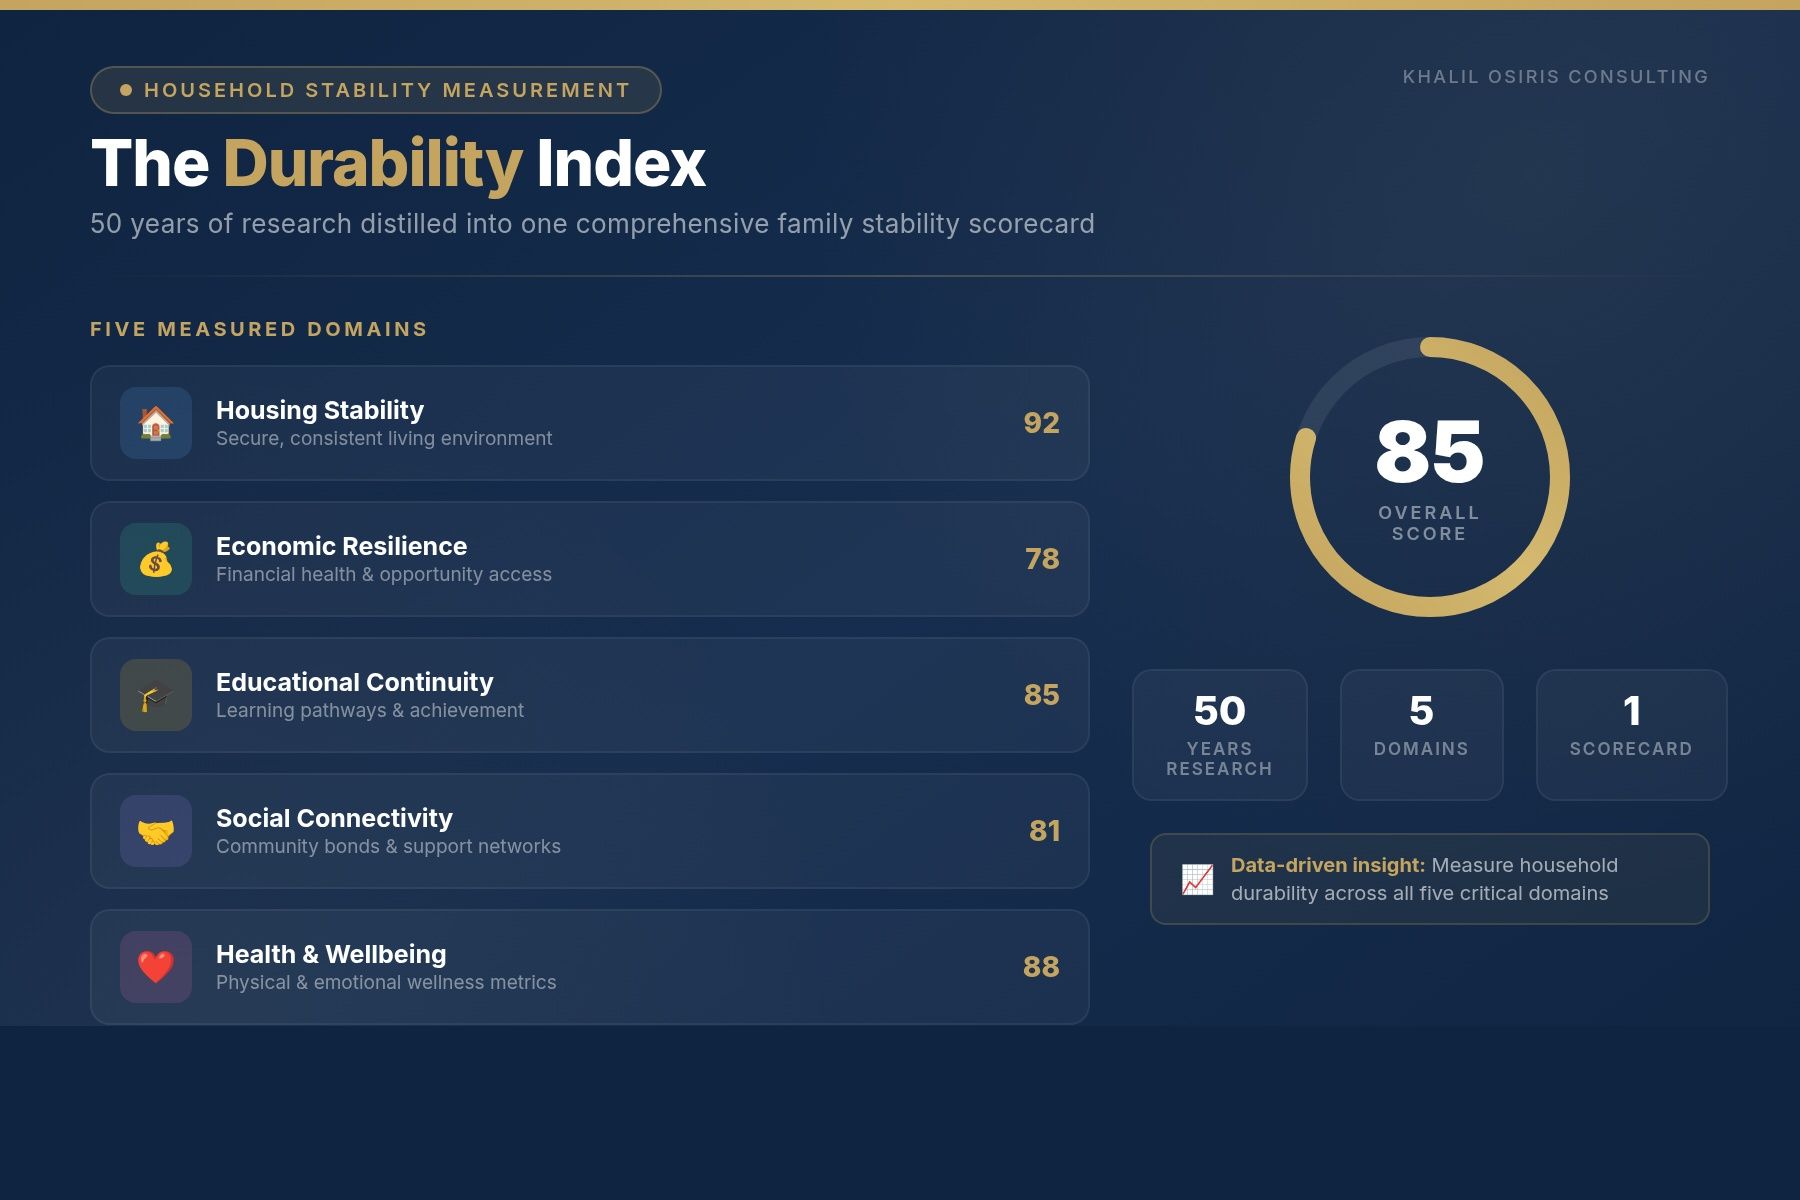The height and width of the screenshot is (1200, 1800).
Task: Enable the Health & Wellbeing domain card
Action: point(590,967)
